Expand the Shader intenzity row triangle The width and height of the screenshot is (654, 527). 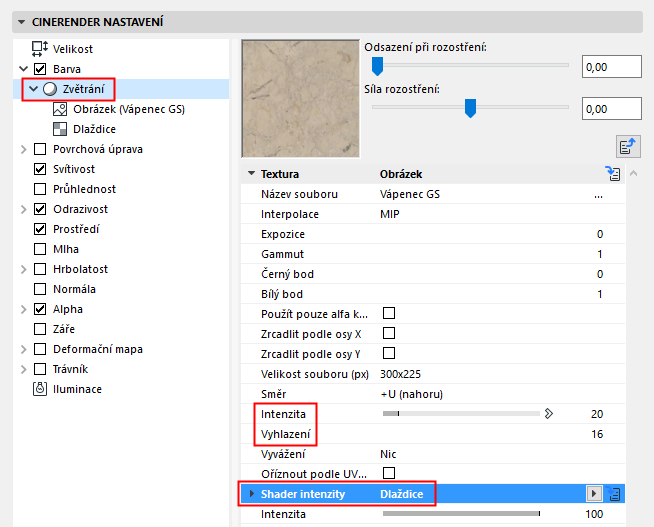252,494
